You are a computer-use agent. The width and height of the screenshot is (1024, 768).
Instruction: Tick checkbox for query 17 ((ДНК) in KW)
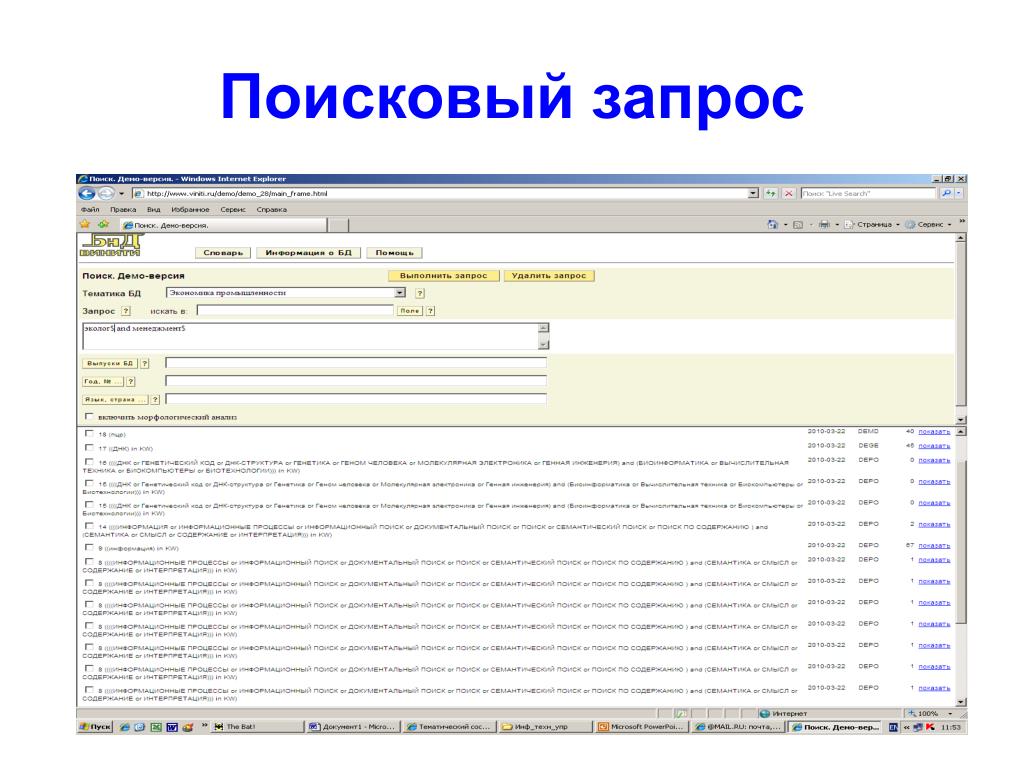click(89, 447)
